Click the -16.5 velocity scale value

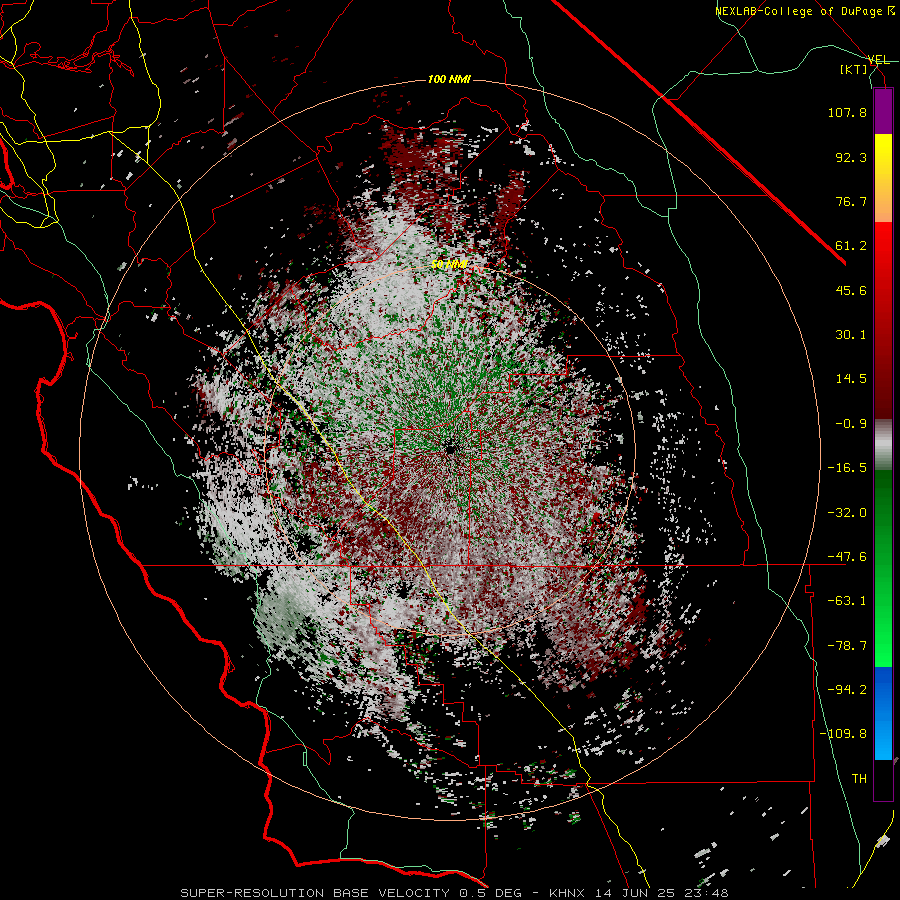click(x=847, y=468)
